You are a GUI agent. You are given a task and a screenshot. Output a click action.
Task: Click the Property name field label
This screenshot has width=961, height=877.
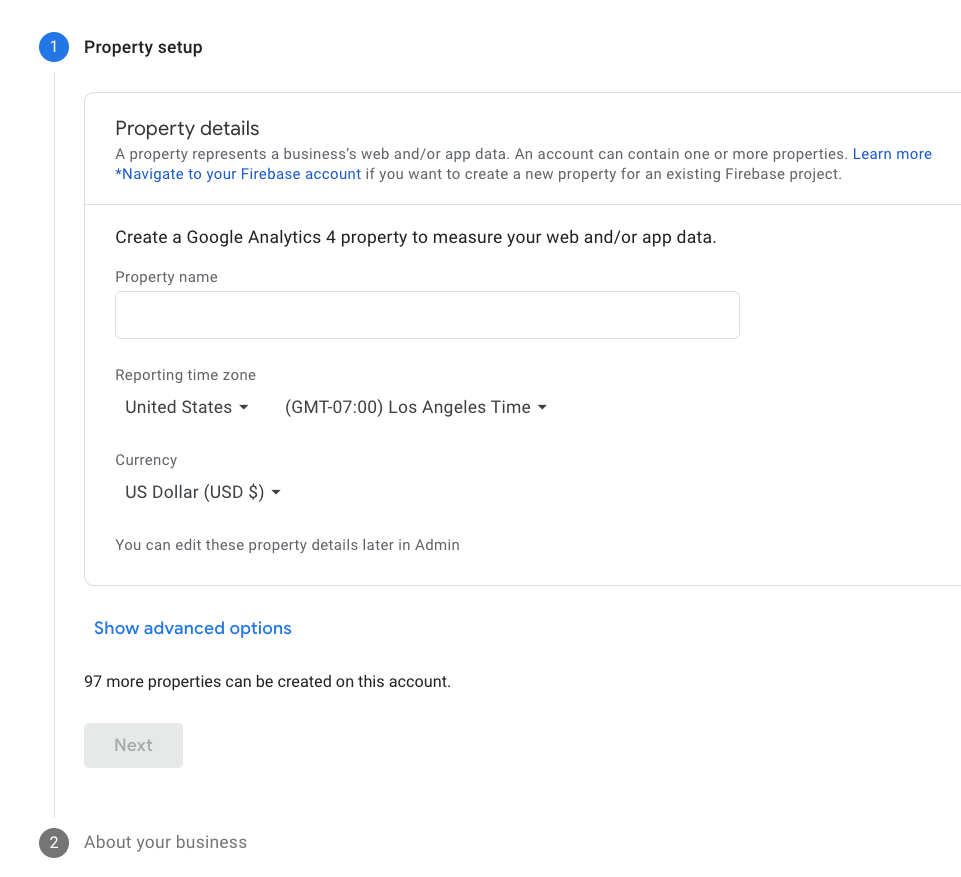(166, 277)
